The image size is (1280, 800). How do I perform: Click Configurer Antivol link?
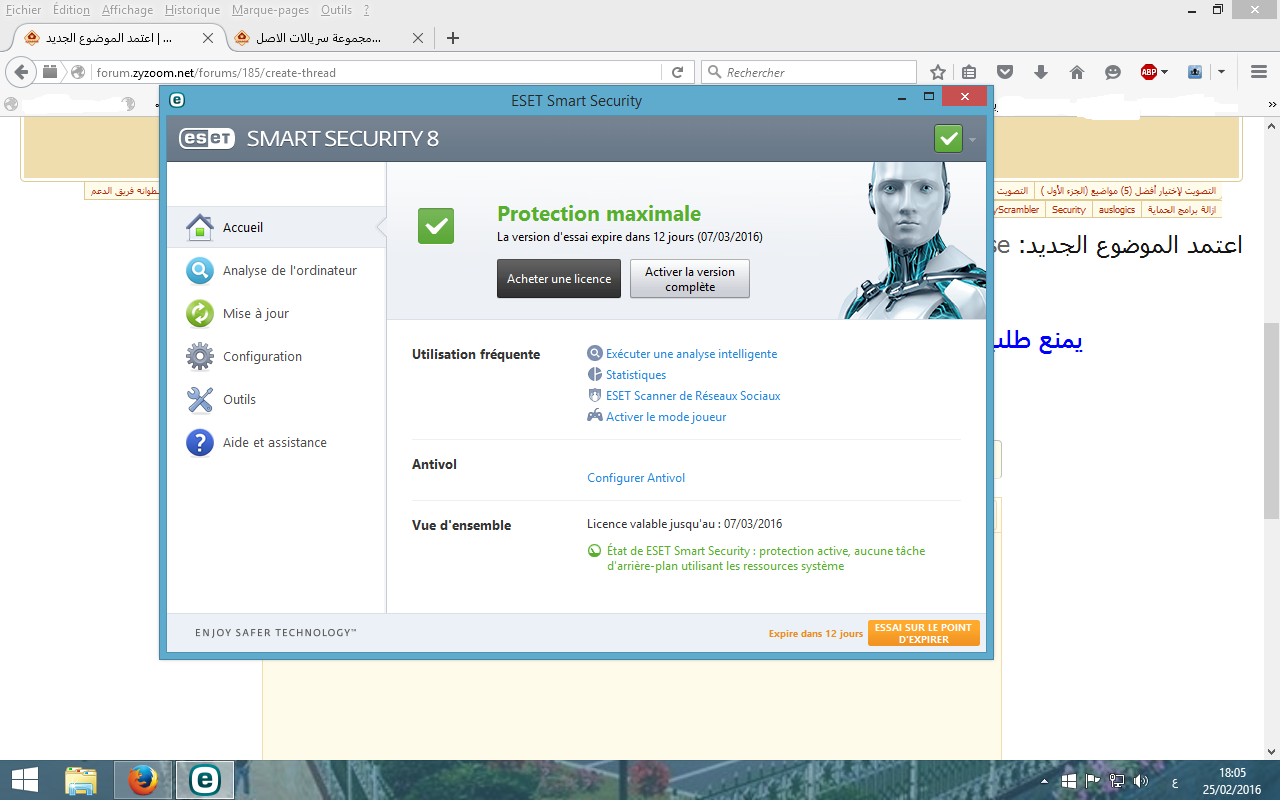coord(636,478)
